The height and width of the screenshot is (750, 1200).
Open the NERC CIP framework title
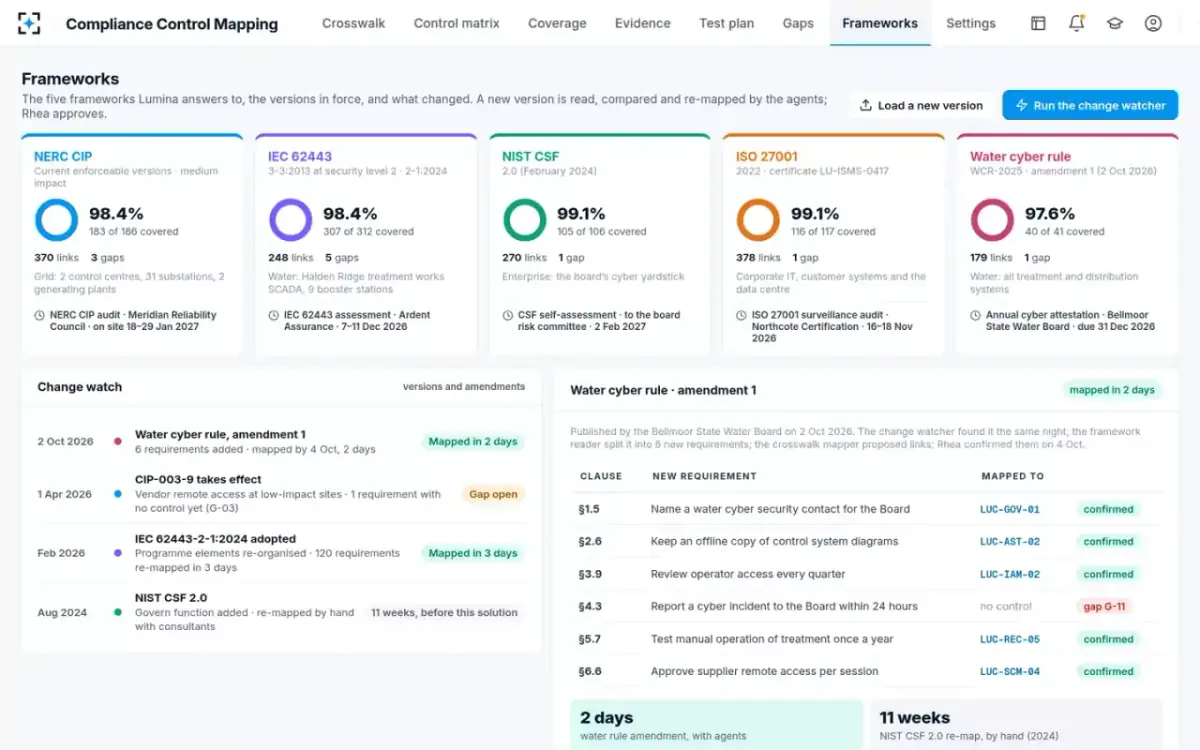coord(63,157)
